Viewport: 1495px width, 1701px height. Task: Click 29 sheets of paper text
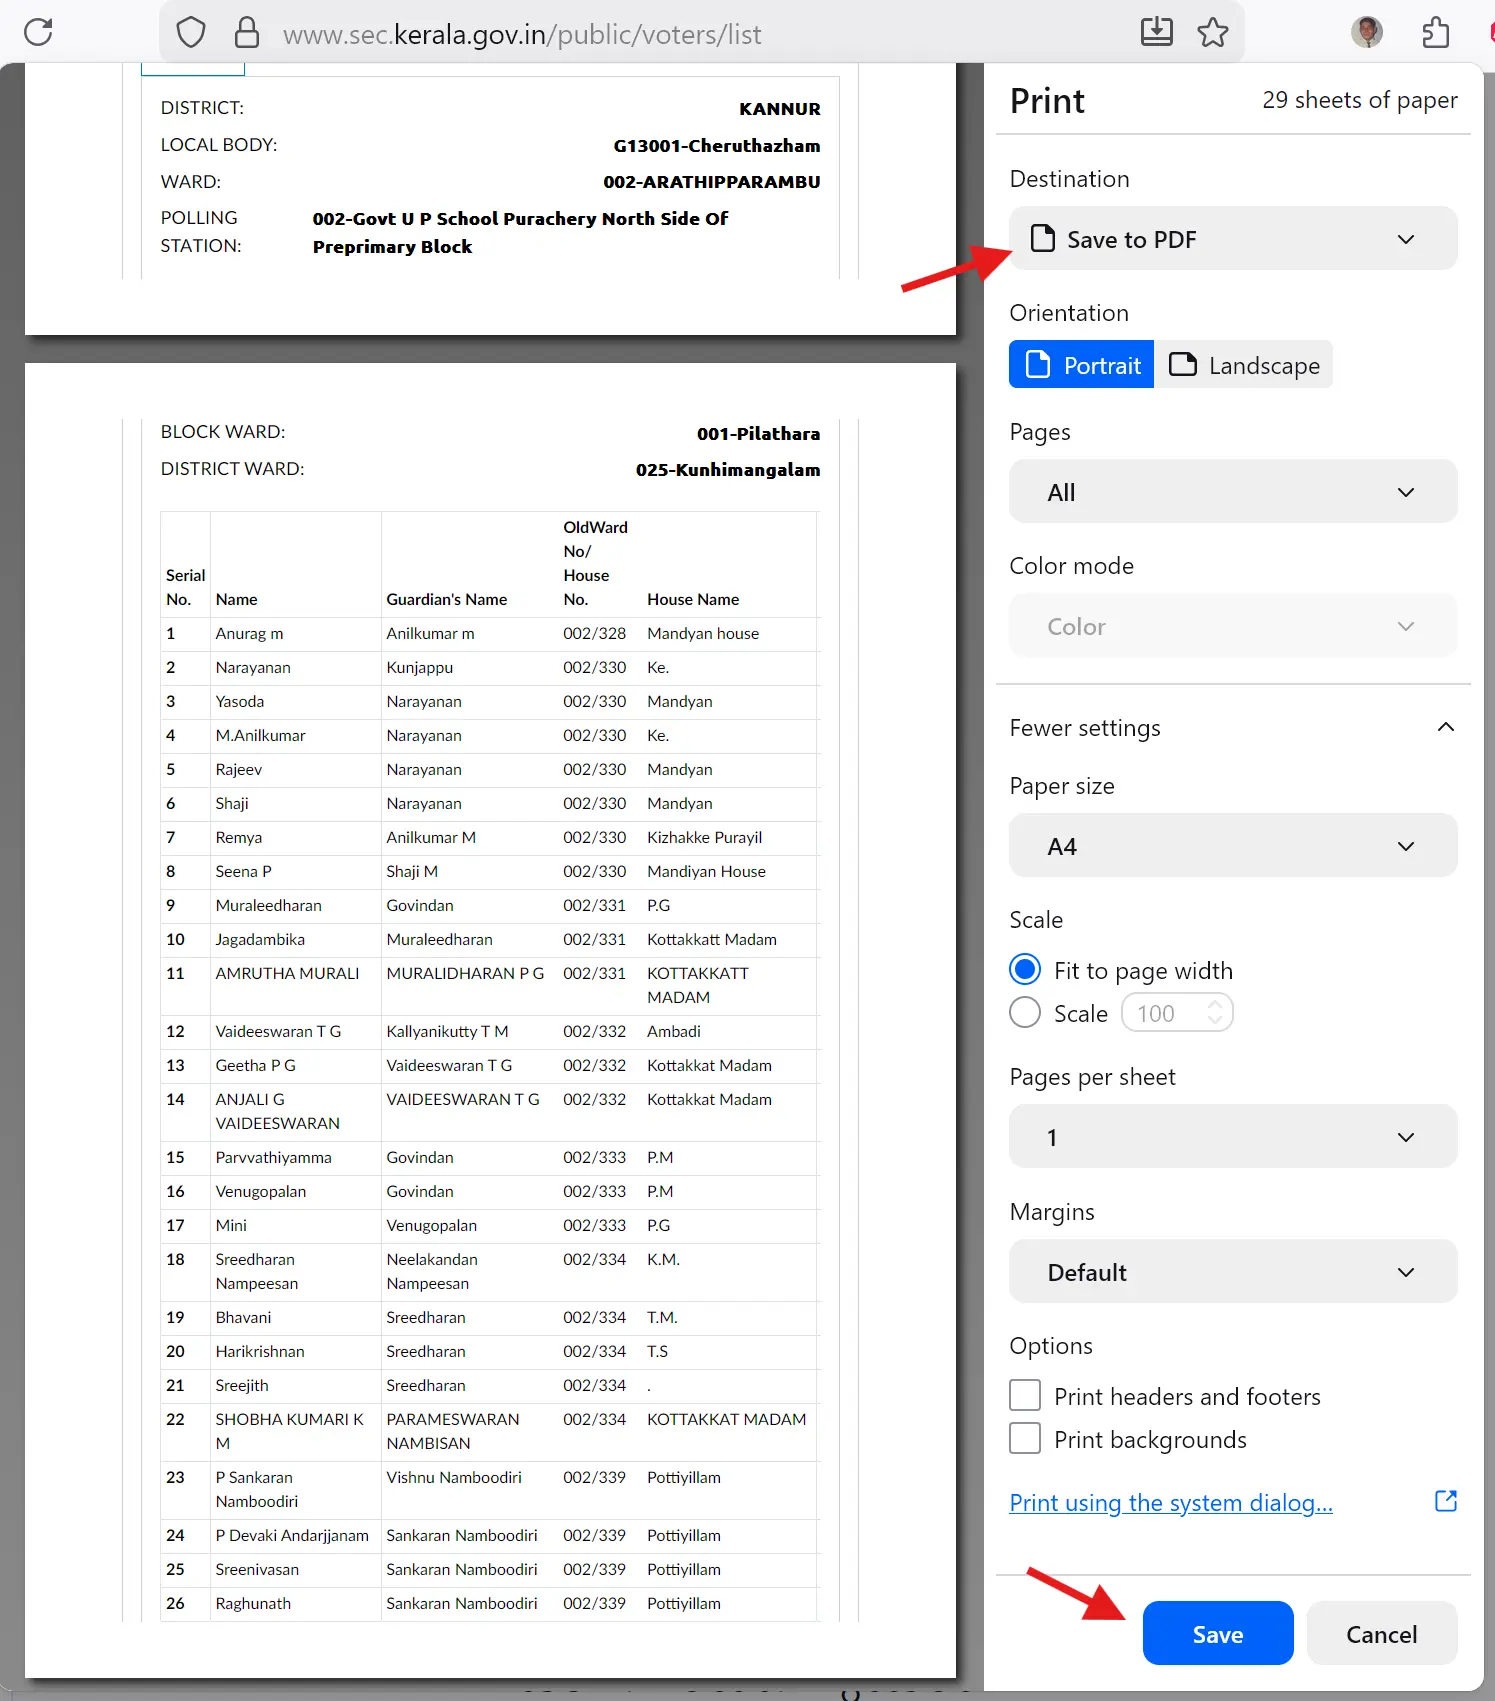tap(1360, 100)
